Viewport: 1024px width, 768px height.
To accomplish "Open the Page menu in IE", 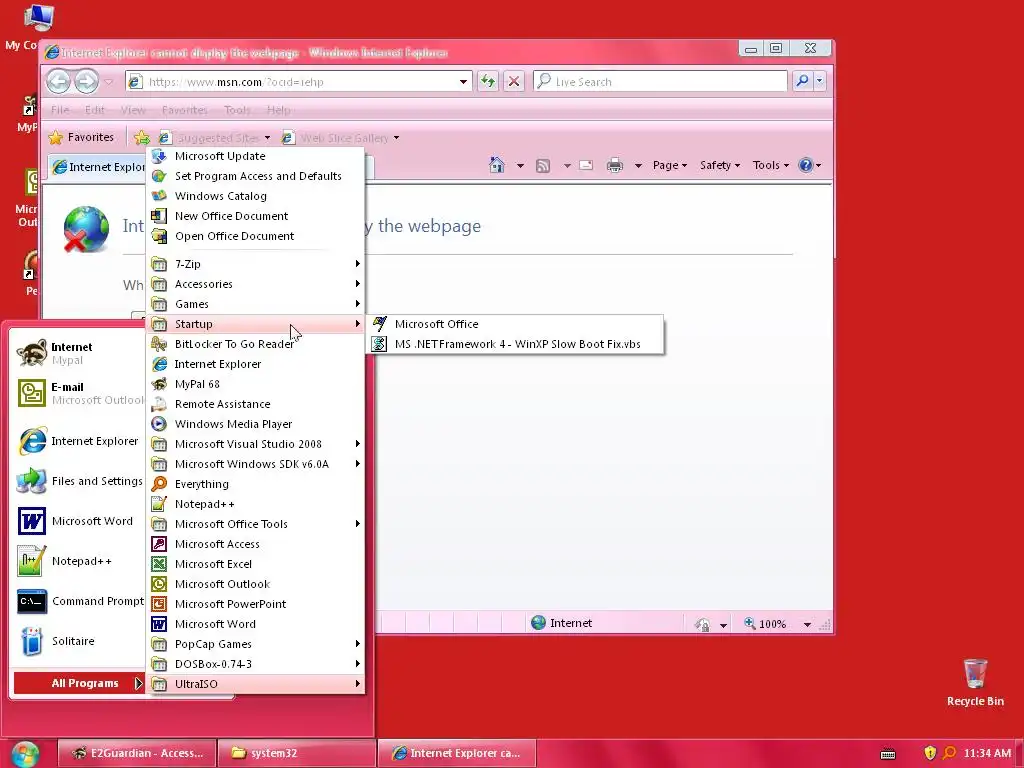I will click(670, 165).
